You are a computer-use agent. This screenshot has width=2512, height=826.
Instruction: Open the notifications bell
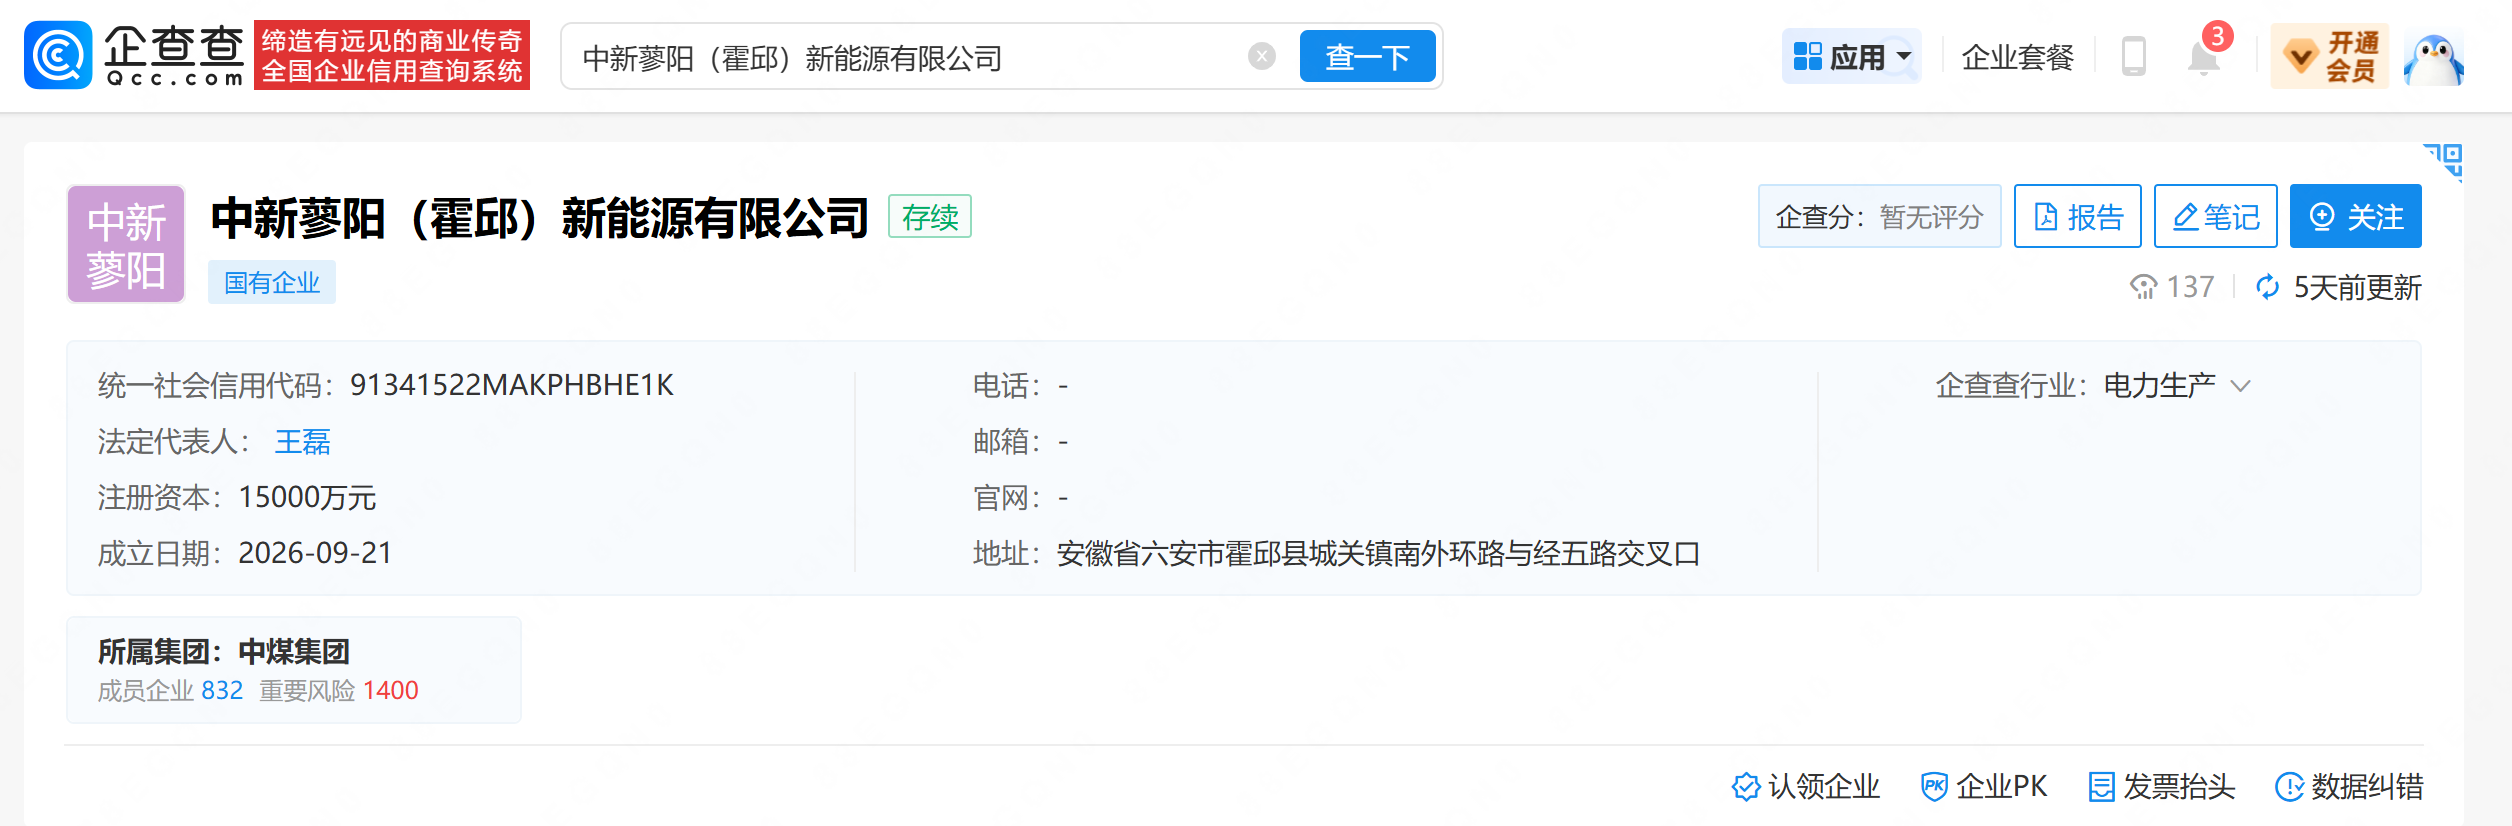pyautogui.click(x=2203, y=57)
